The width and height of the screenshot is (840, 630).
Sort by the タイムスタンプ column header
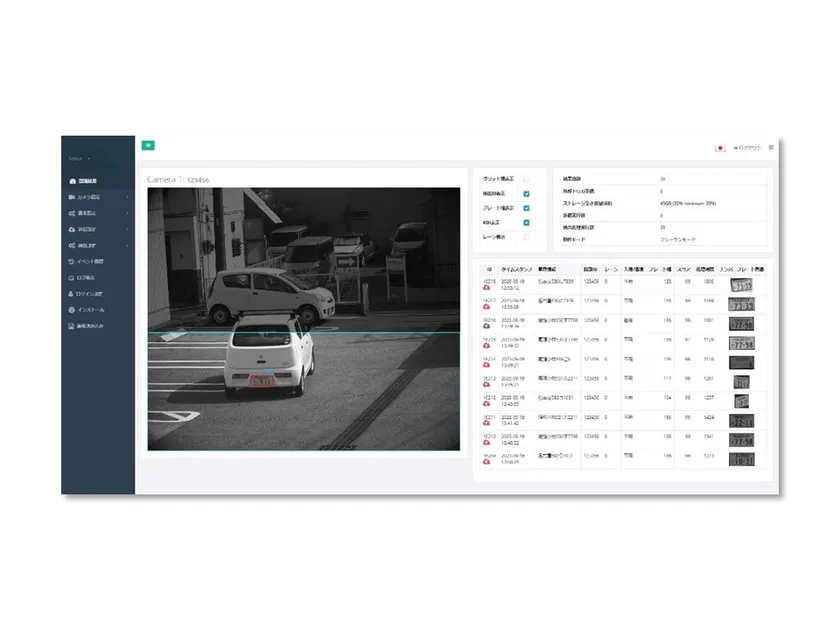click(516, 269)
